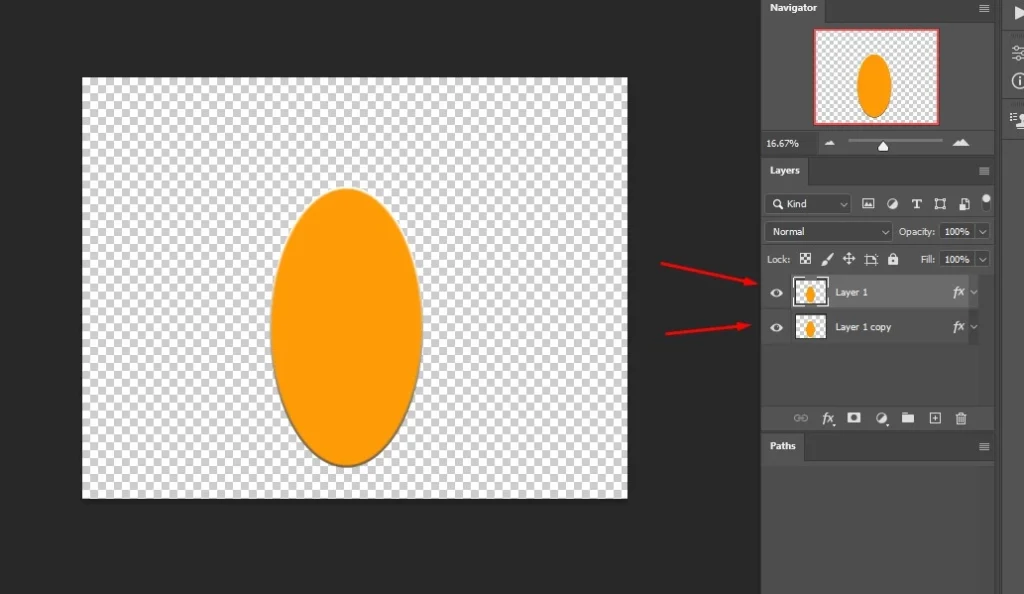Open the Opacity dropdown arrow
Image resolution: width=1024 pixels, height=594 pixels.
[x=984, y=231]
